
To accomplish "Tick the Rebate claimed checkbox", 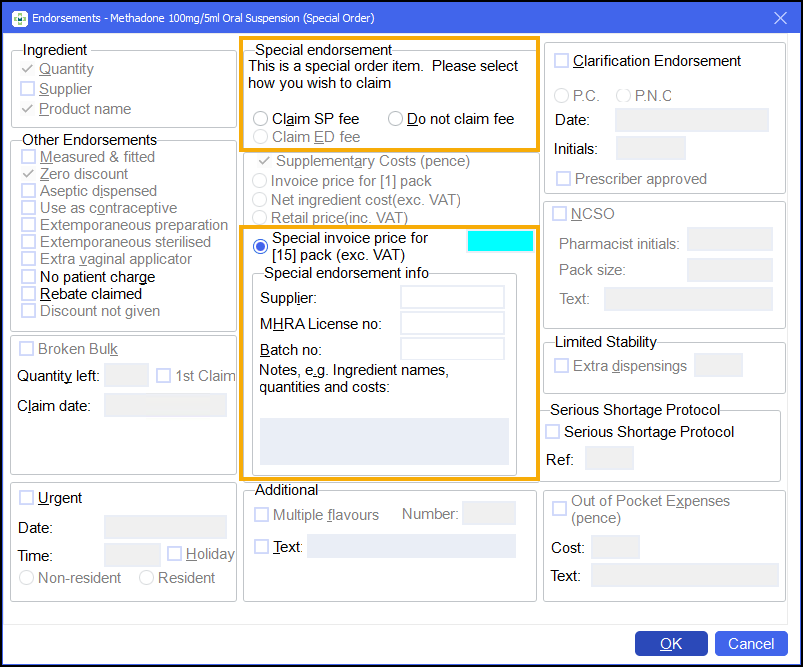I will tap(28, 294).
